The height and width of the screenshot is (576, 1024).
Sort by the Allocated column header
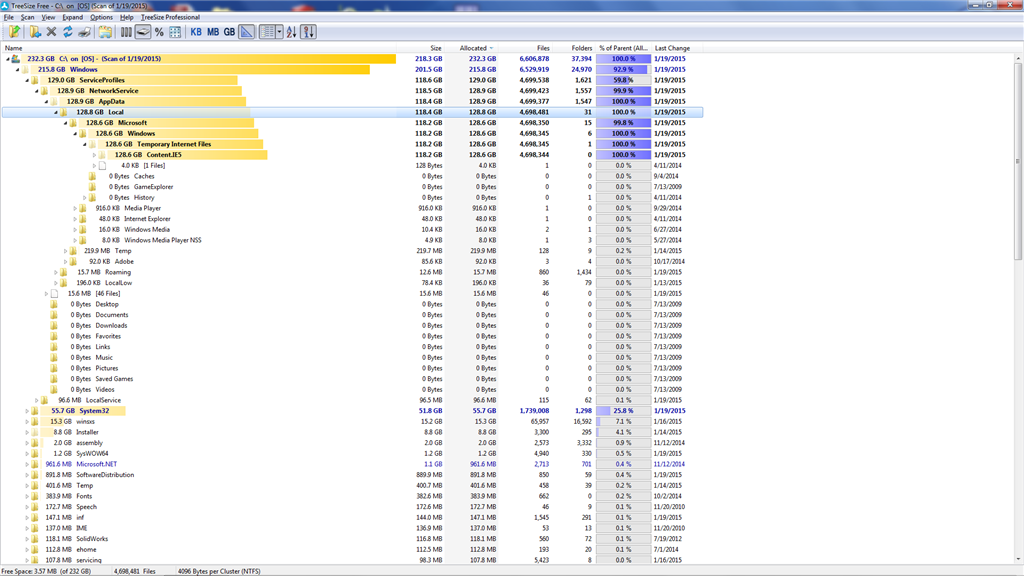coord(472,48)
